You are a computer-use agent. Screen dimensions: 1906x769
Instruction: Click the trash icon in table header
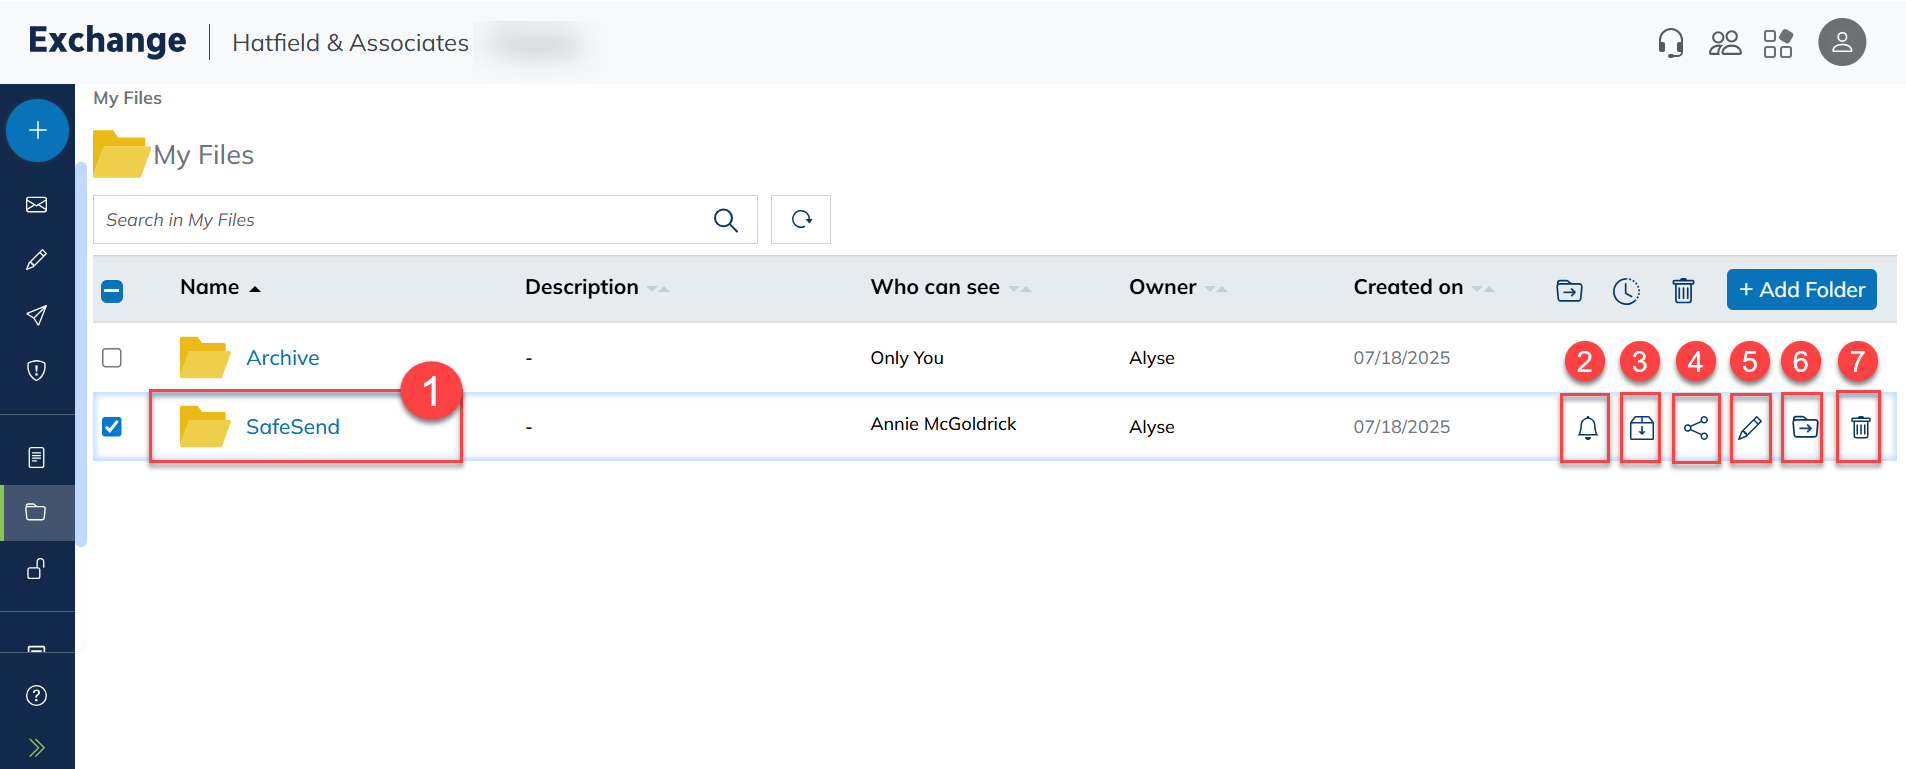pyautogui.click(x=1683, y=291)
